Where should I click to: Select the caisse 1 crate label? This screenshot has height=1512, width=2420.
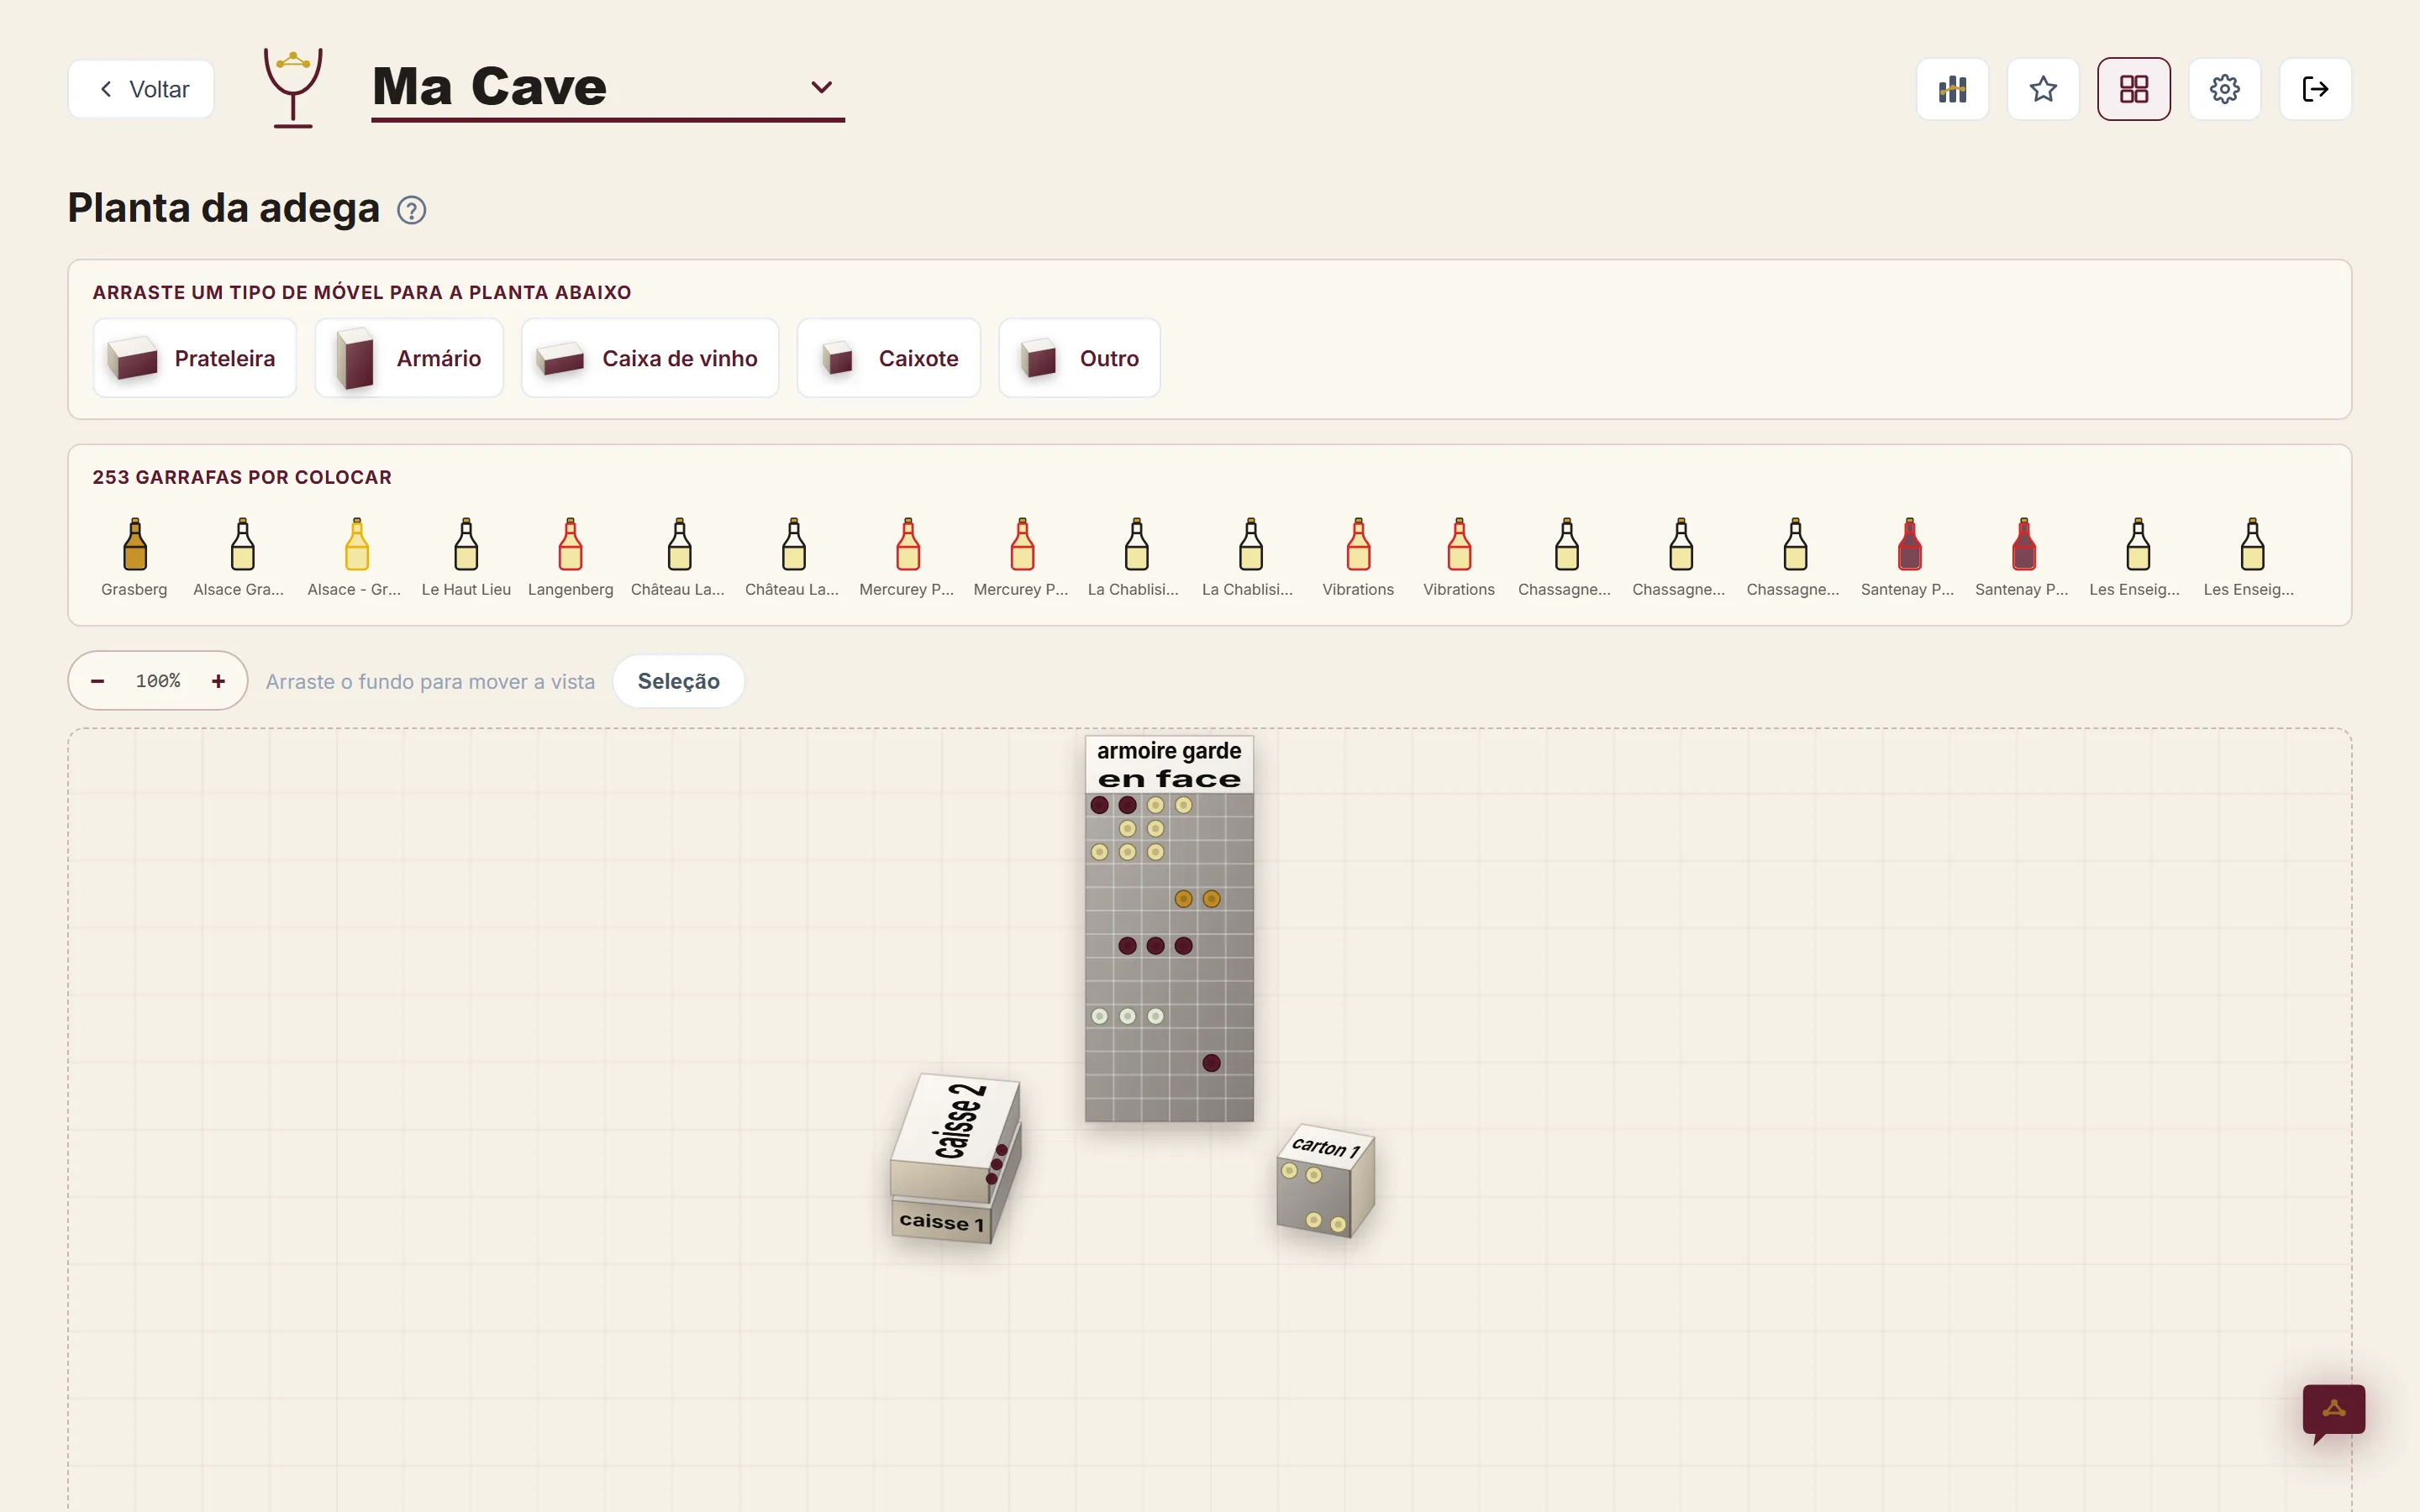click(941, 1221)
